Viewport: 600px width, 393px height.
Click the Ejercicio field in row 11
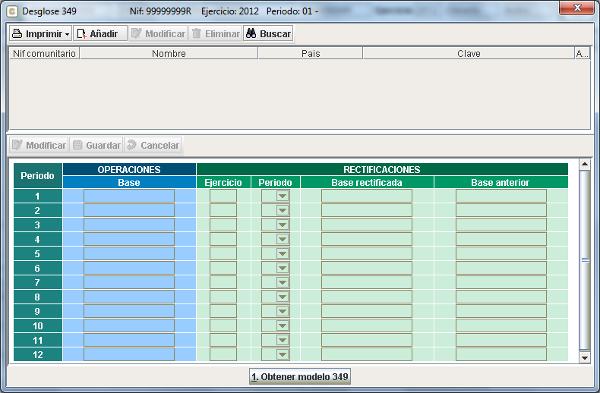[223, 340]
